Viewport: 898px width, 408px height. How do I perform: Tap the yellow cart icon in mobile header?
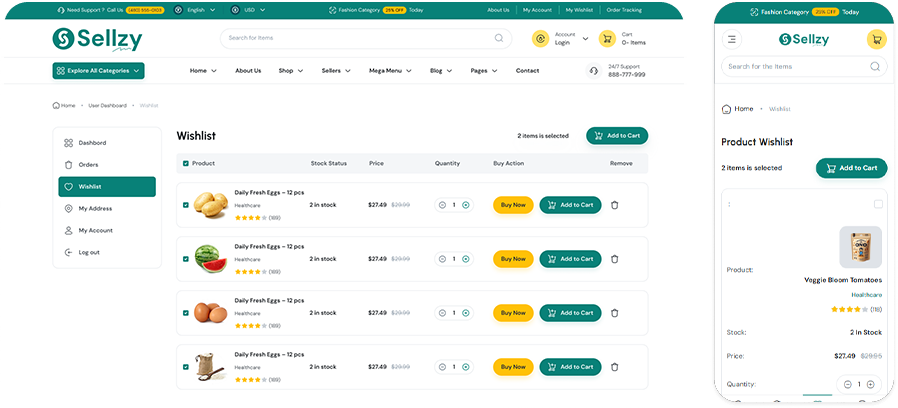tap(876, 39)
